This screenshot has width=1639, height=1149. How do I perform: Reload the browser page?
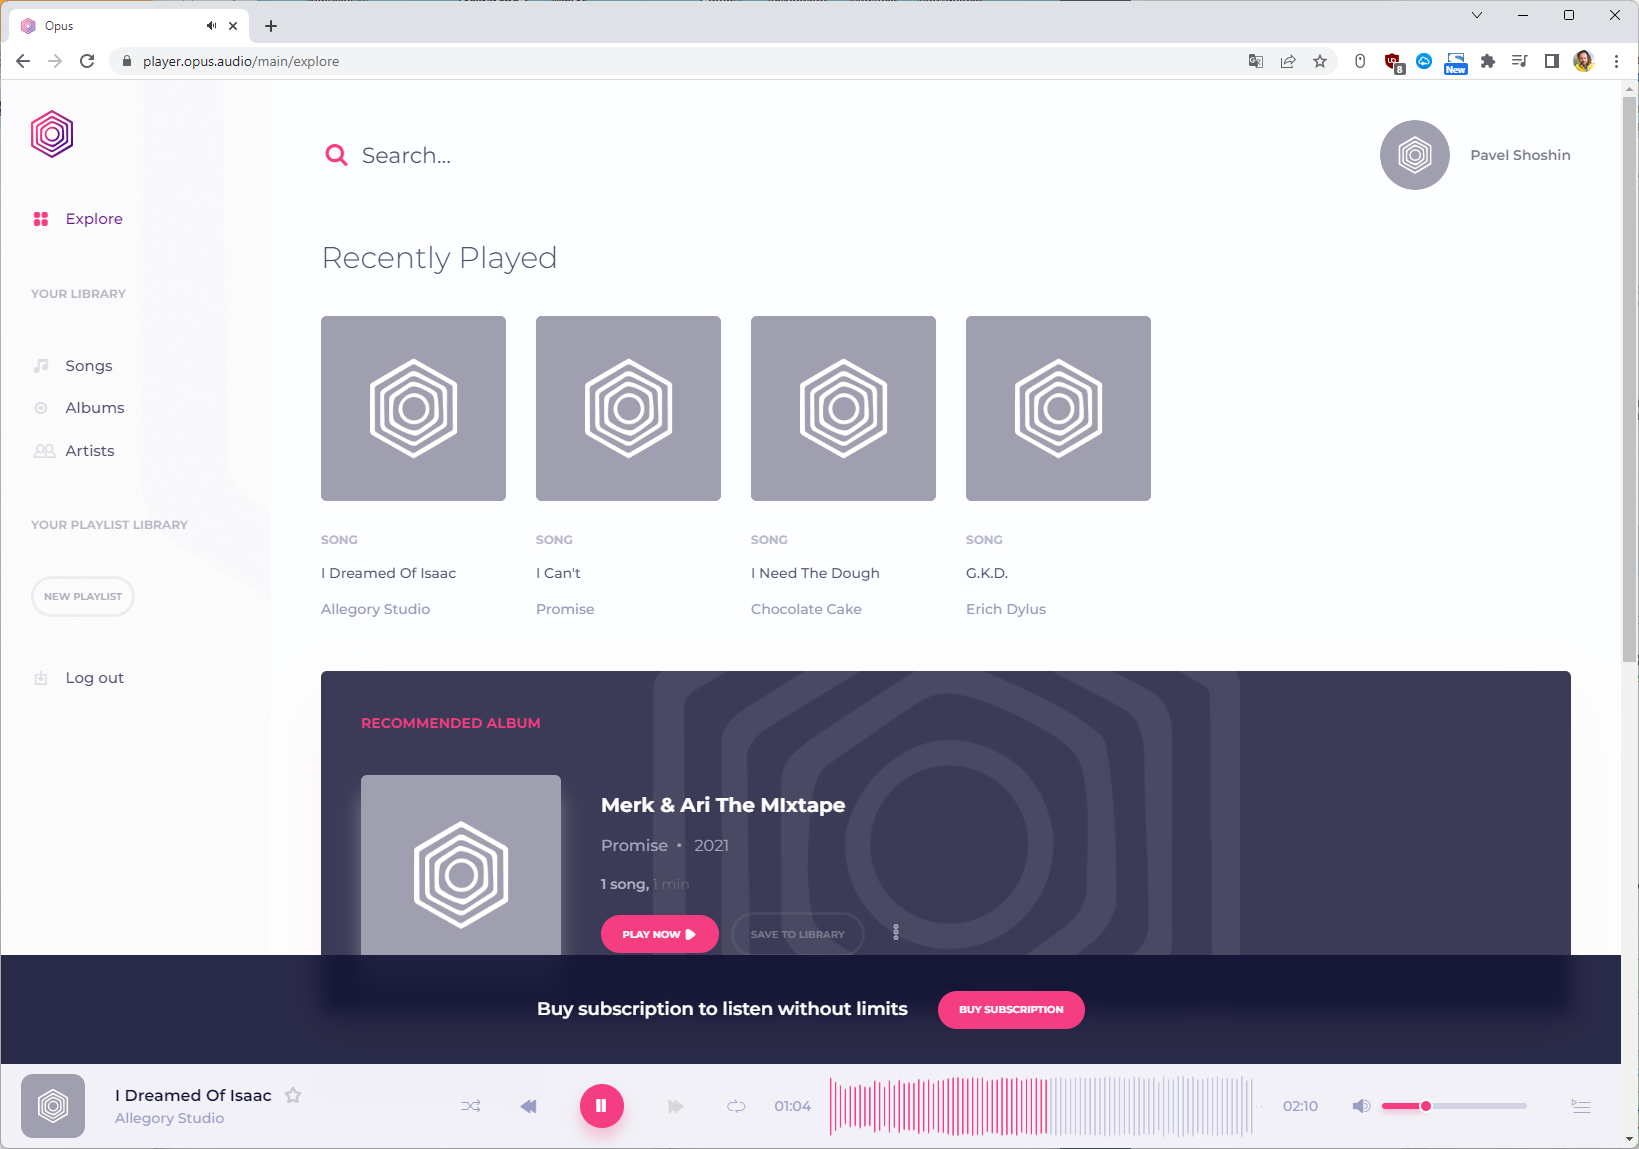click(x=87, y=61)
